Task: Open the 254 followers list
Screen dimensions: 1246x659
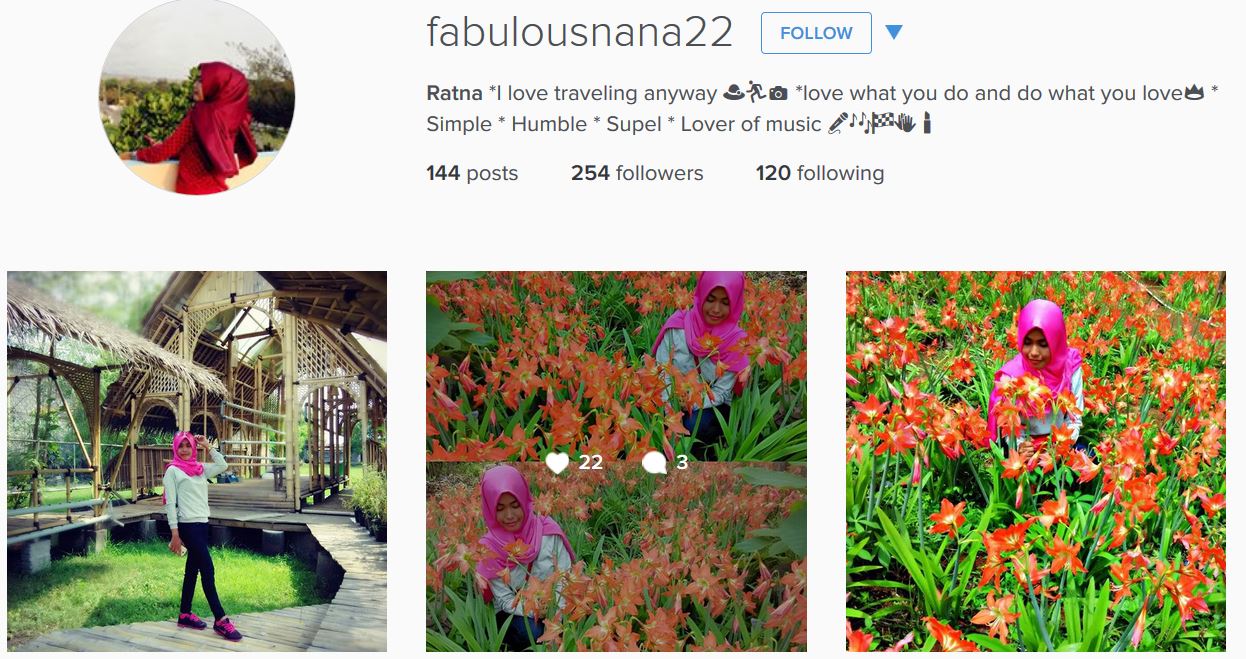Action: click(637, 173)
